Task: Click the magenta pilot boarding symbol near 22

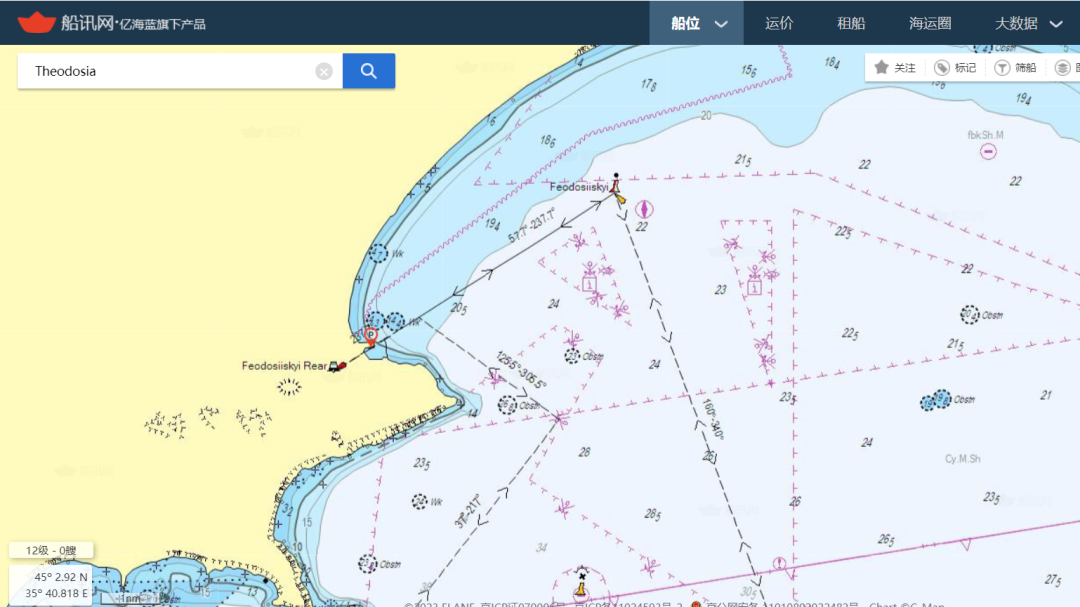Action: pos(643,209)
